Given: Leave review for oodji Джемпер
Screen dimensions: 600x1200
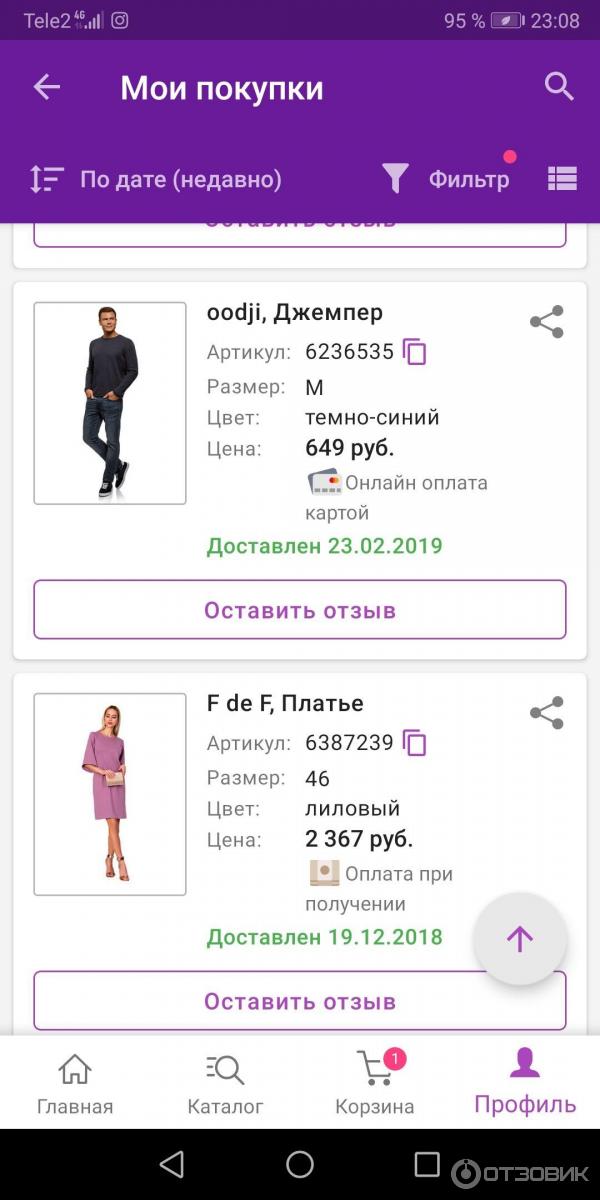Looking at the screenshot, I should [x=300, y=610].
